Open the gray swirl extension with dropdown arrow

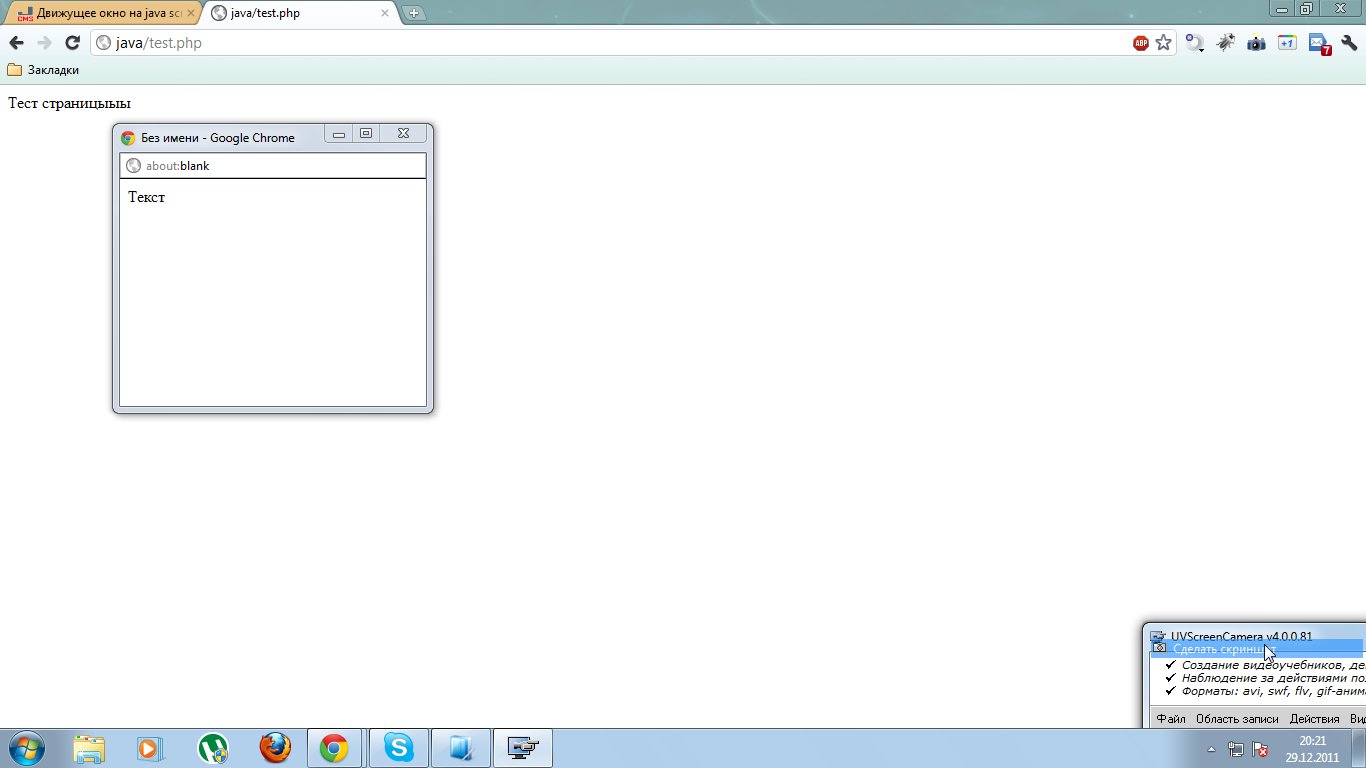(1195, 43)
